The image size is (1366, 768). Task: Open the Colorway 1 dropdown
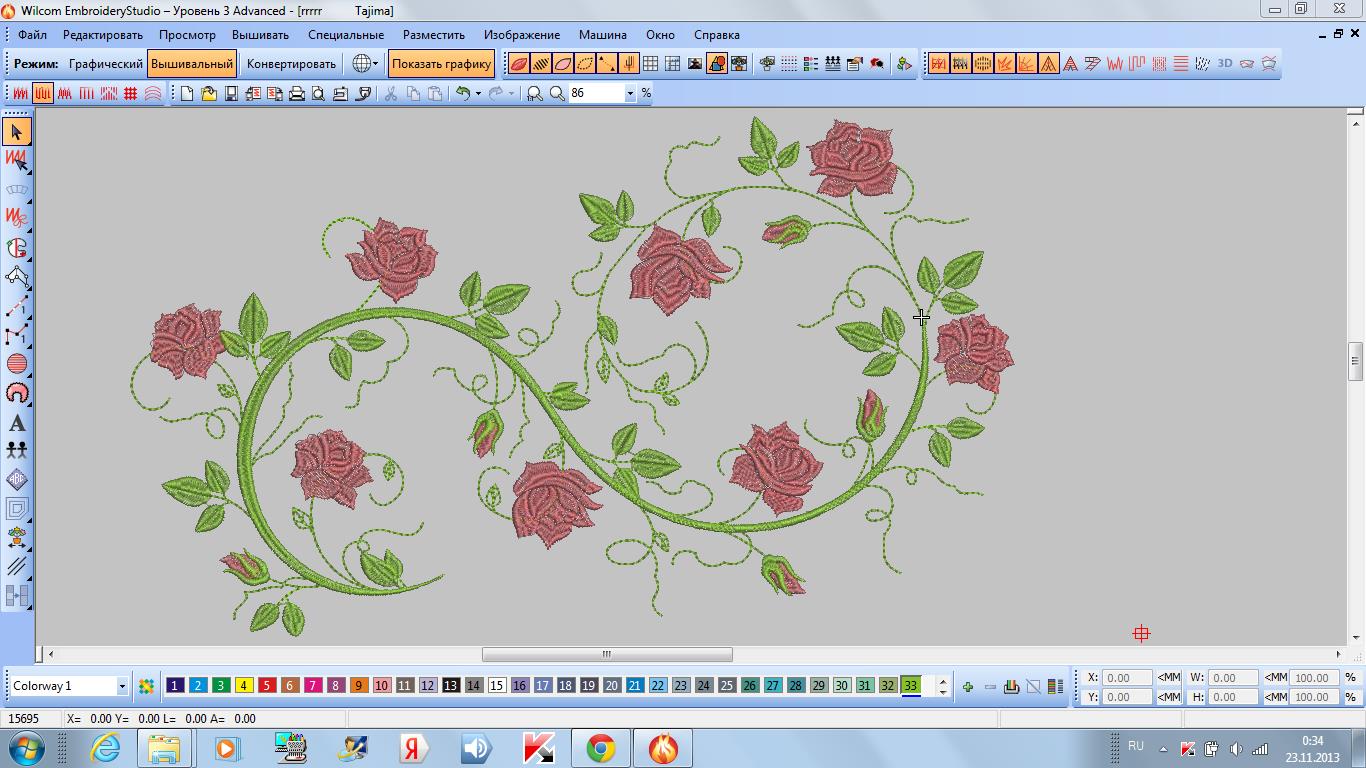pos(122,687)
